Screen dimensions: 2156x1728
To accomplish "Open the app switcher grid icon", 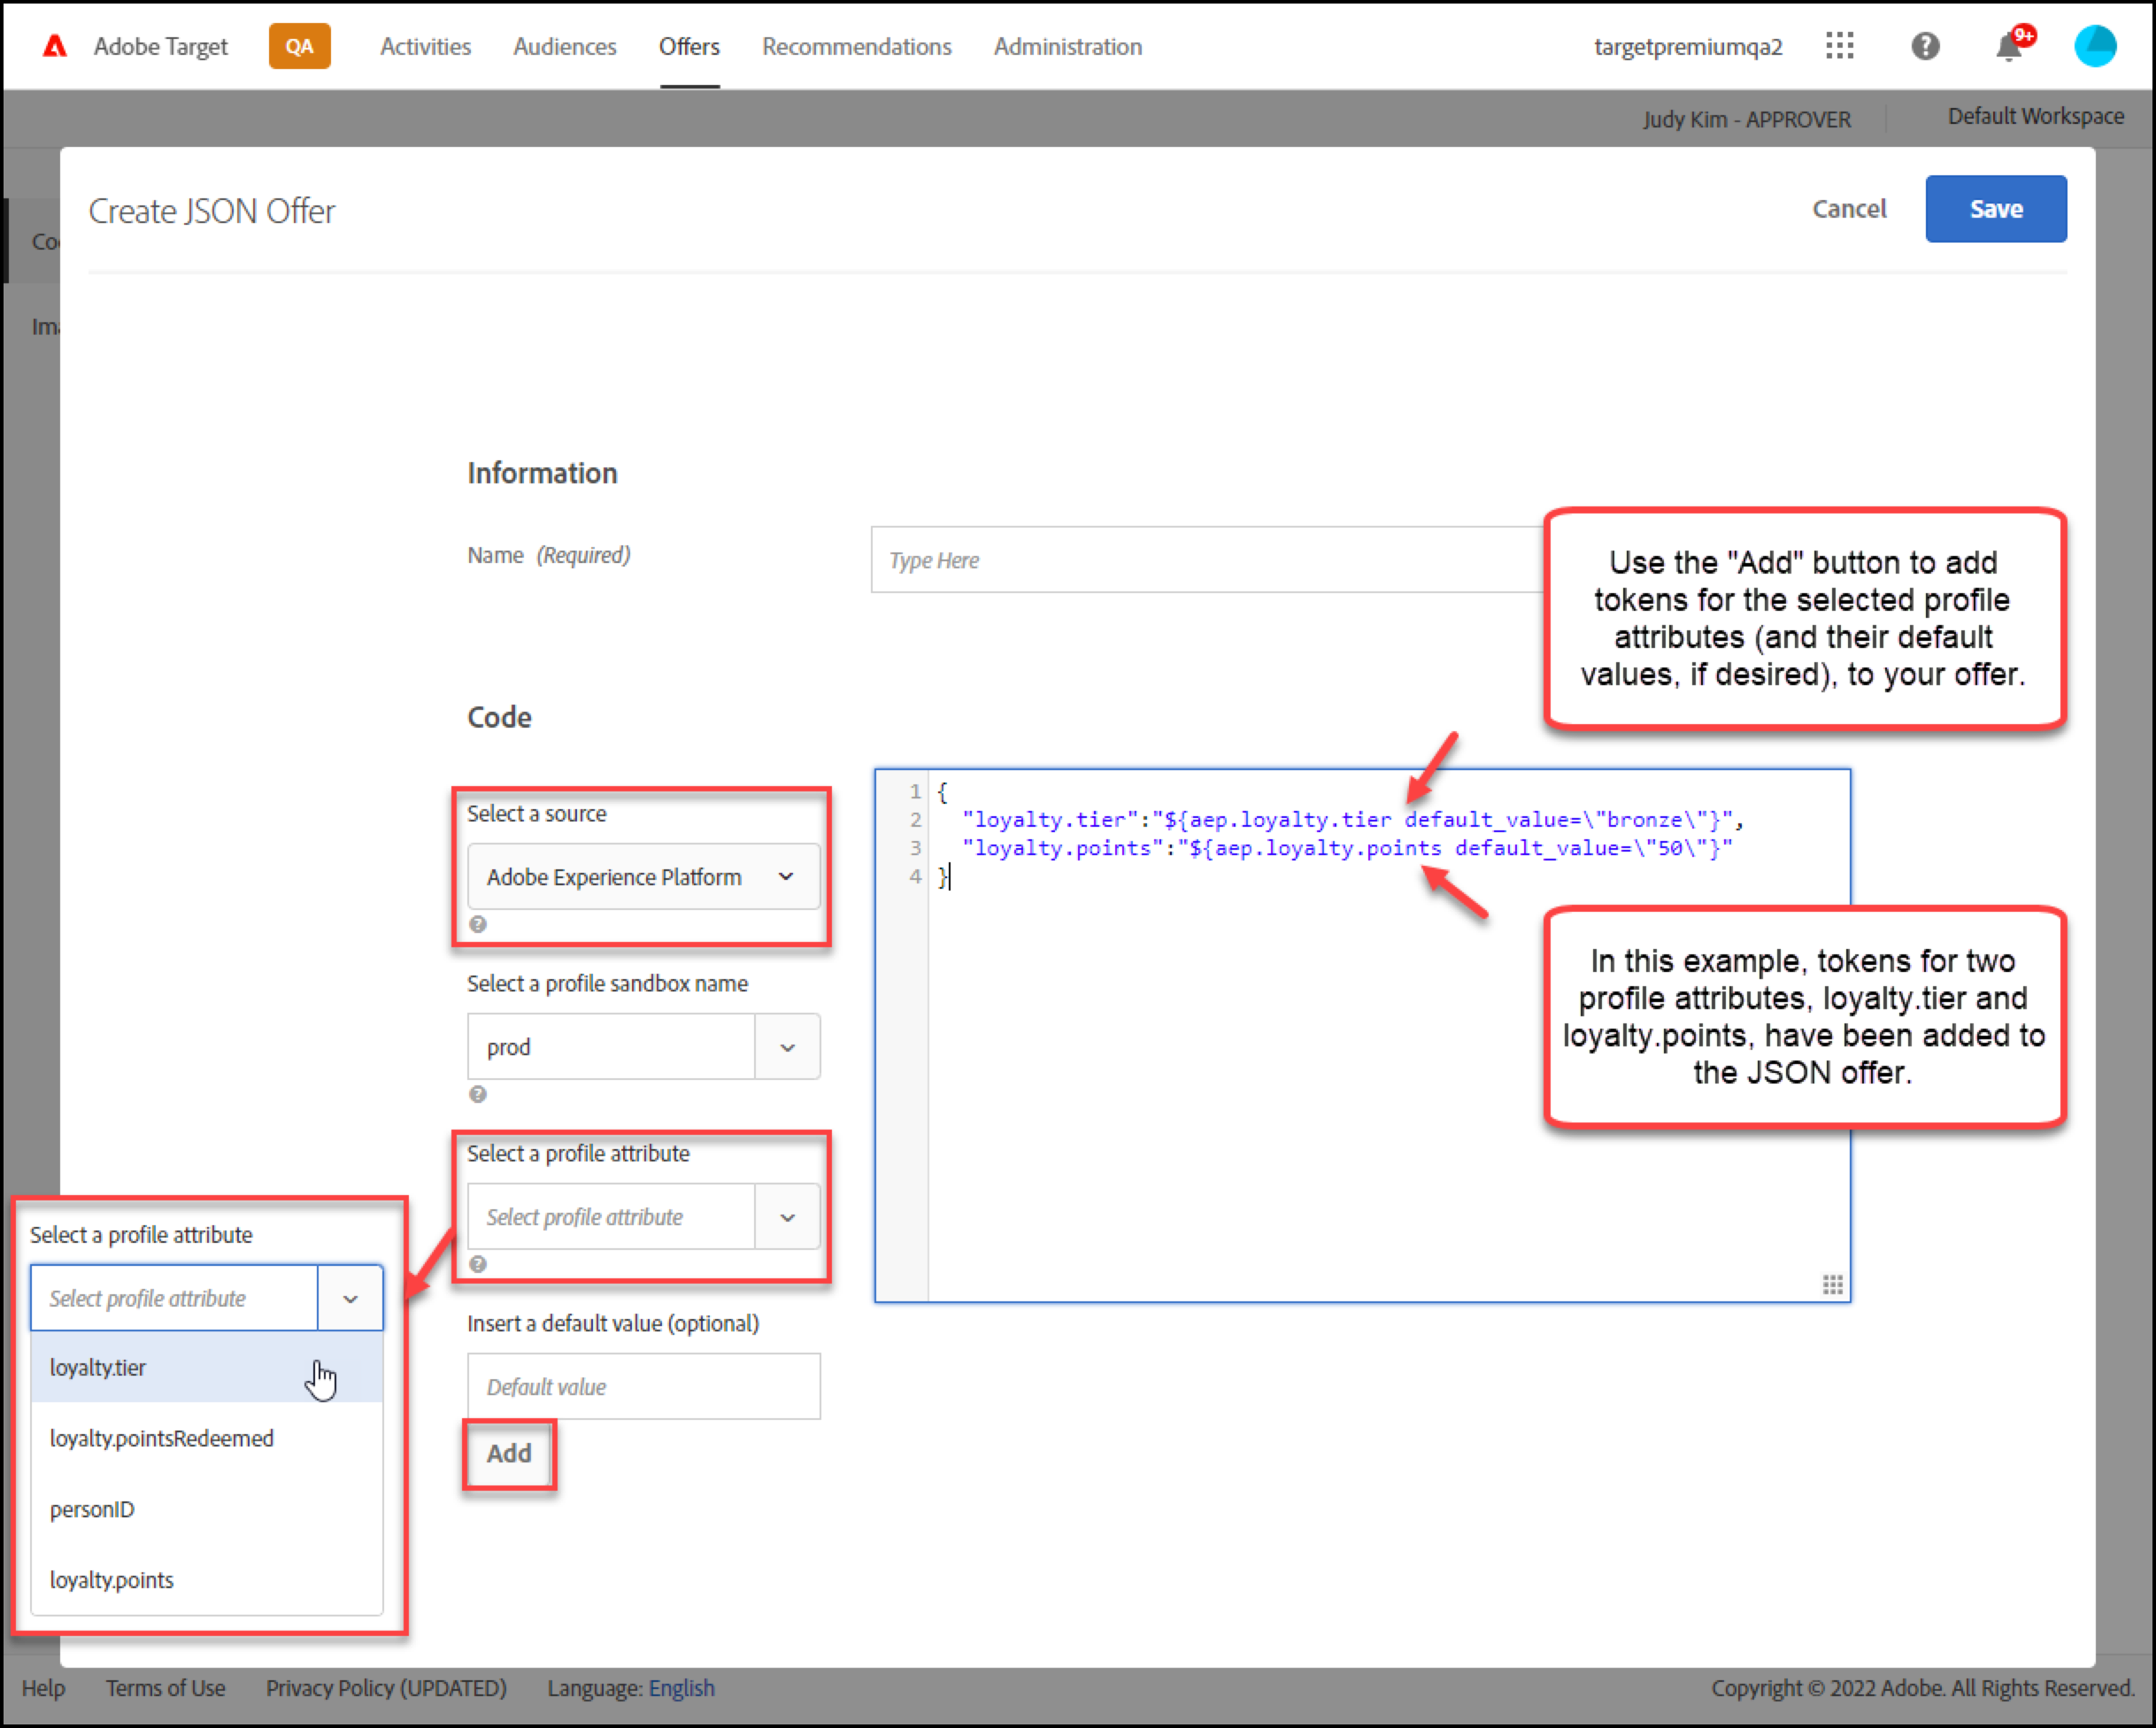I will 1840,46.
